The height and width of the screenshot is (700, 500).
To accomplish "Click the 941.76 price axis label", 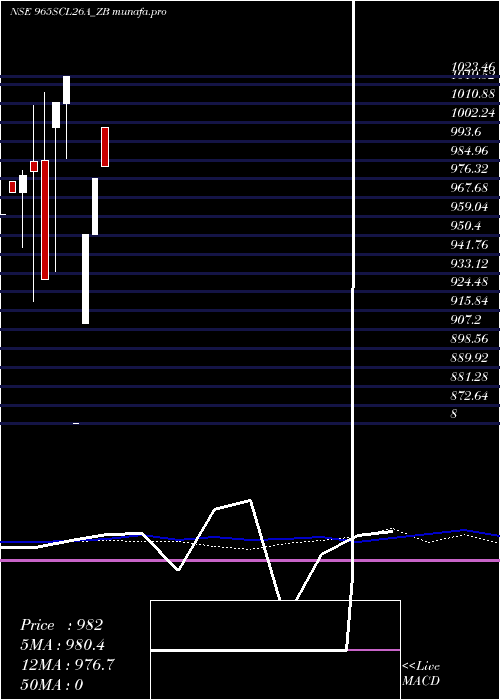I will point(469,245).
